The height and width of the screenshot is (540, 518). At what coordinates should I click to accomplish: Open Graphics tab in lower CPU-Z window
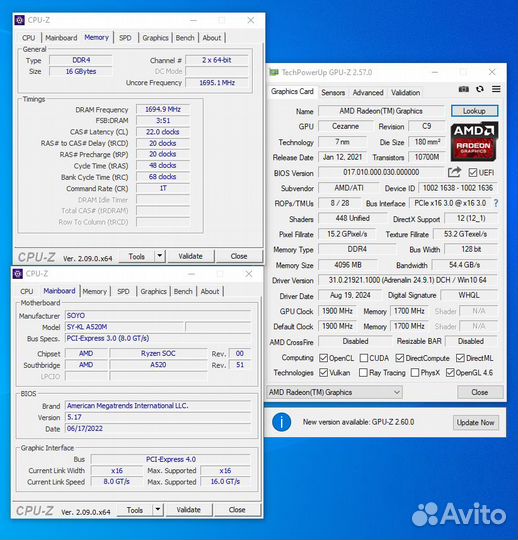[x=153, y=291]
